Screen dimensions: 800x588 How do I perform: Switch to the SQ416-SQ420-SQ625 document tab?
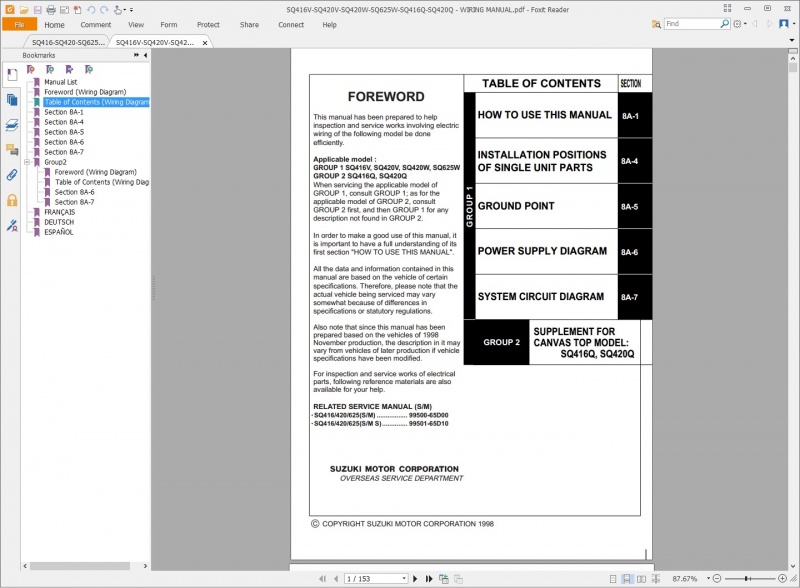point(67,42)
